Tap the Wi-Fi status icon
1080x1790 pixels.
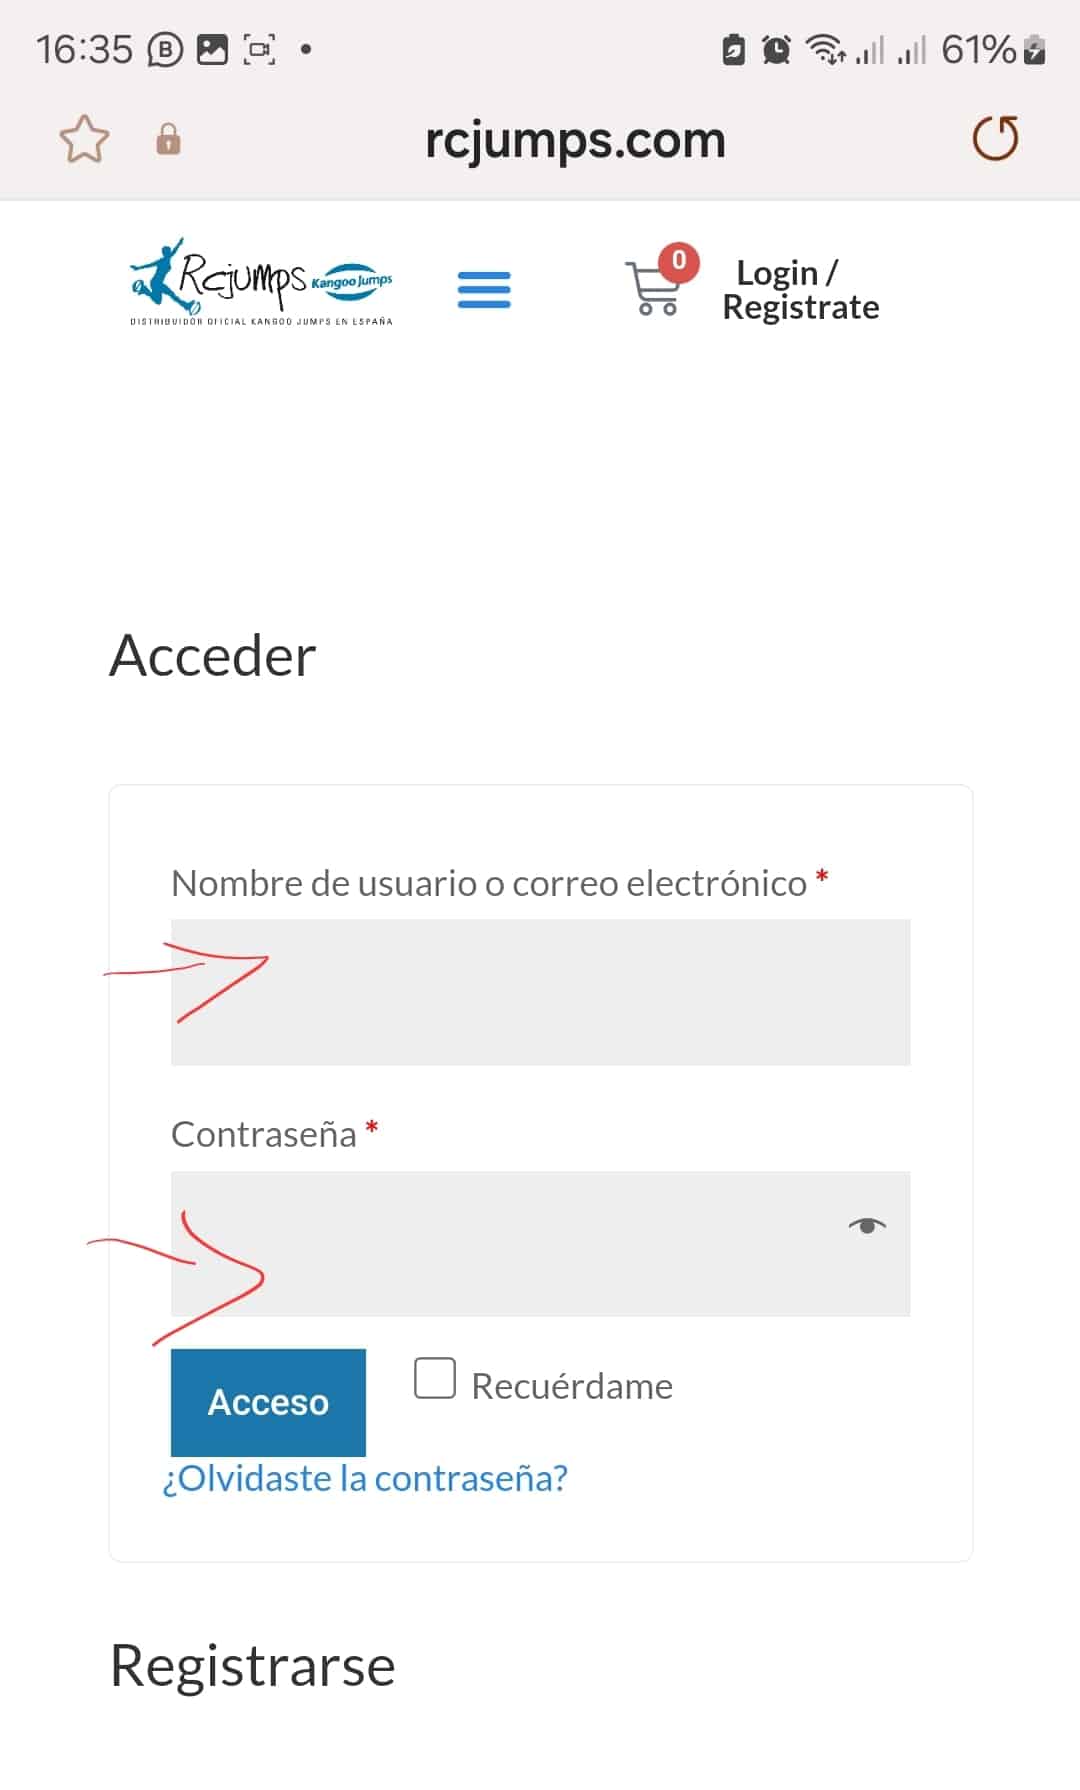point(825,49)
